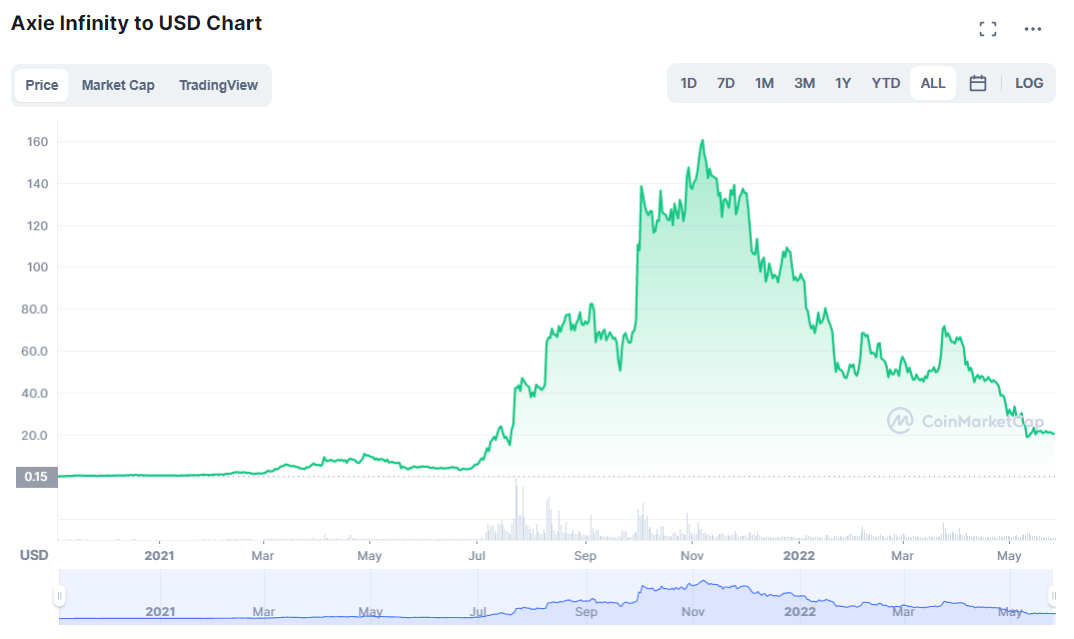This screenshot has width=1074, height=639.
Task: Click the 120 y-axis price label
Action: pos(38,225)
